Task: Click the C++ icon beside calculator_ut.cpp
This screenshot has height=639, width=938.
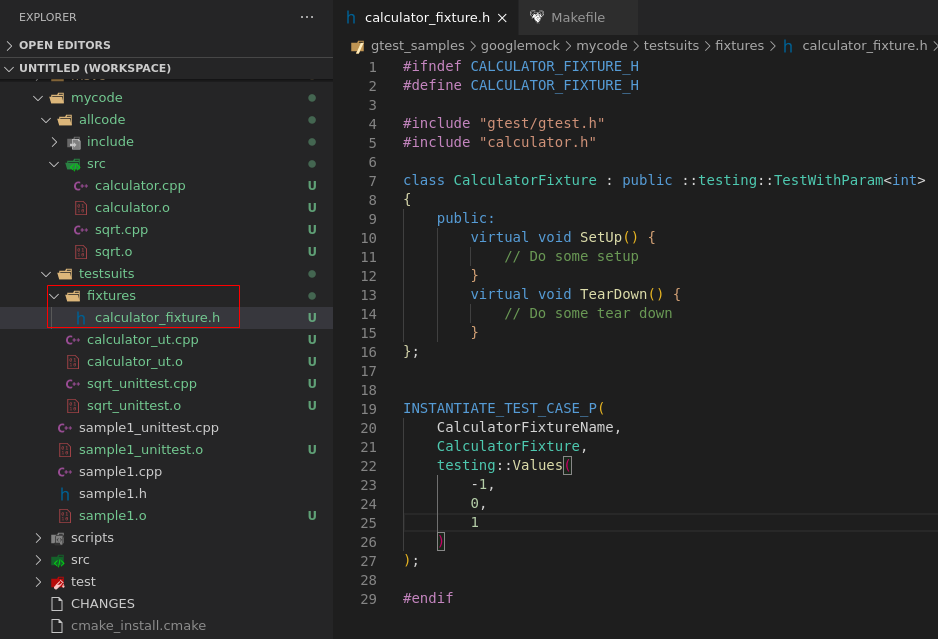Action: [x=73, y=340]
